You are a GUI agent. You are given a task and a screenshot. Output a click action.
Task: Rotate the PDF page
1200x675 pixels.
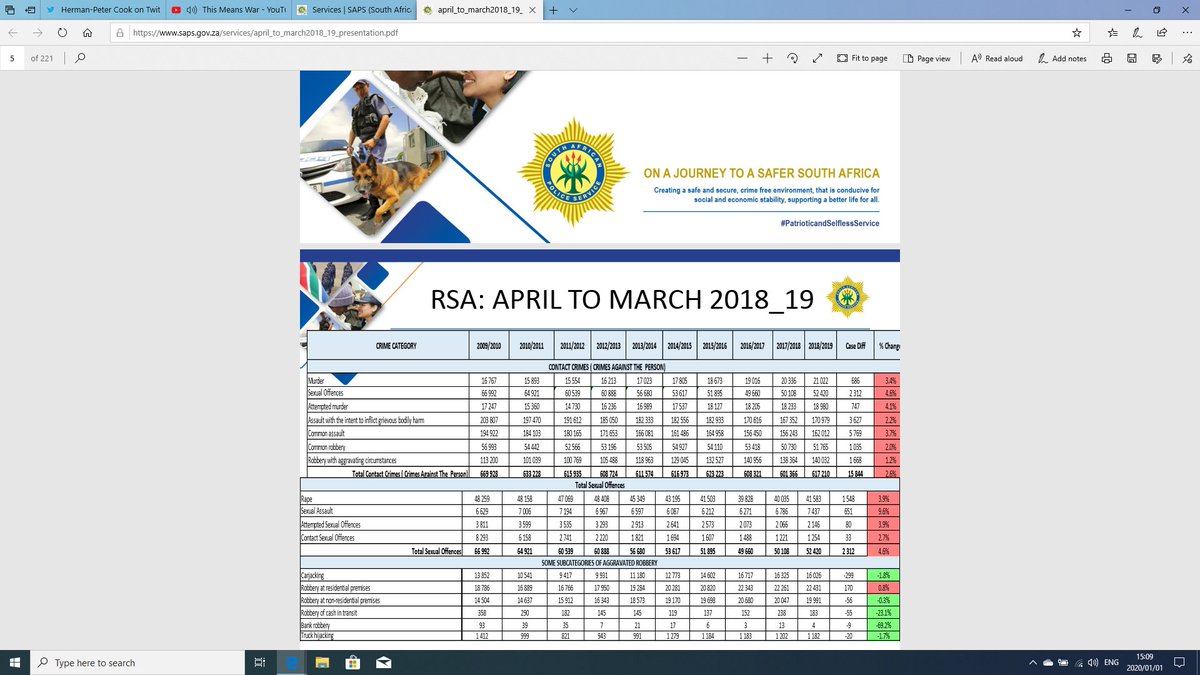[x=792, y=58]
